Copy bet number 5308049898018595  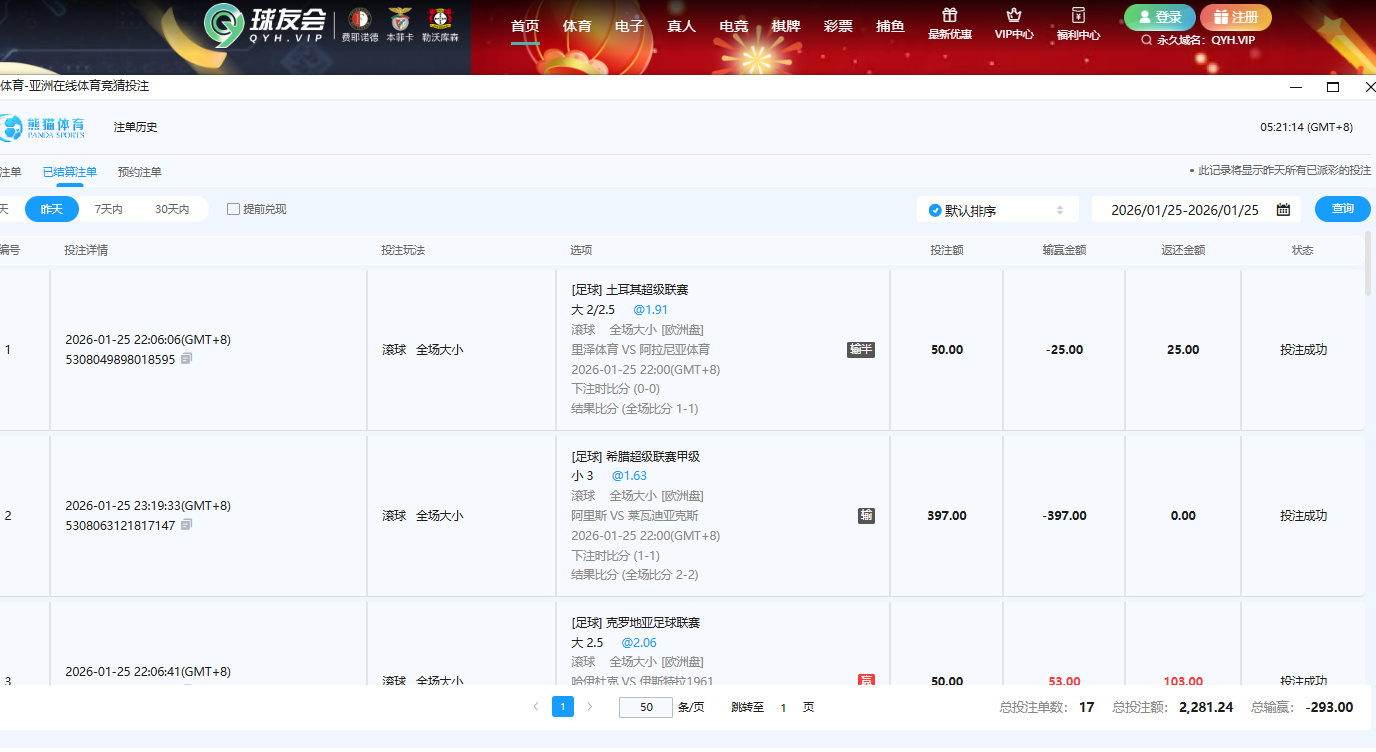187,359
